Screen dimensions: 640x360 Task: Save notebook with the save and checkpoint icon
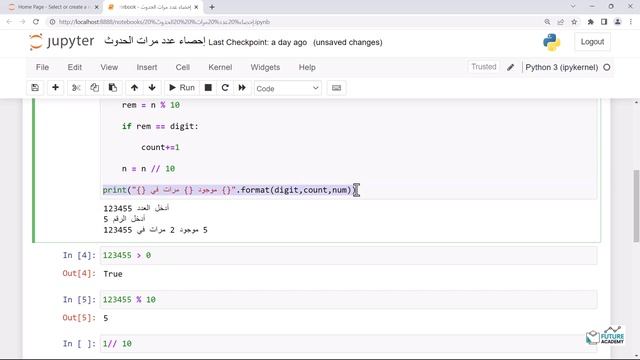[x=35, y=88]
